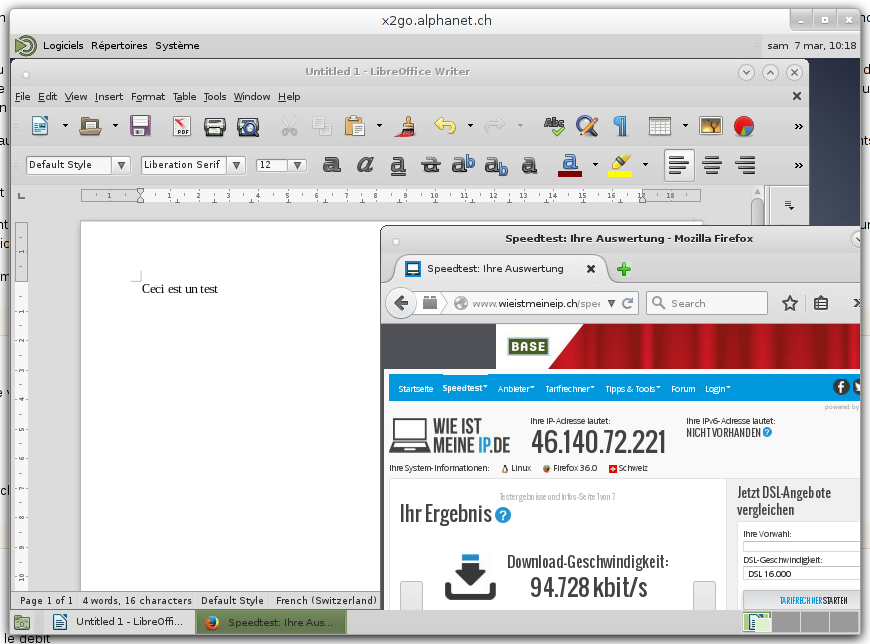Go back in Firefox

pos(401,303)
